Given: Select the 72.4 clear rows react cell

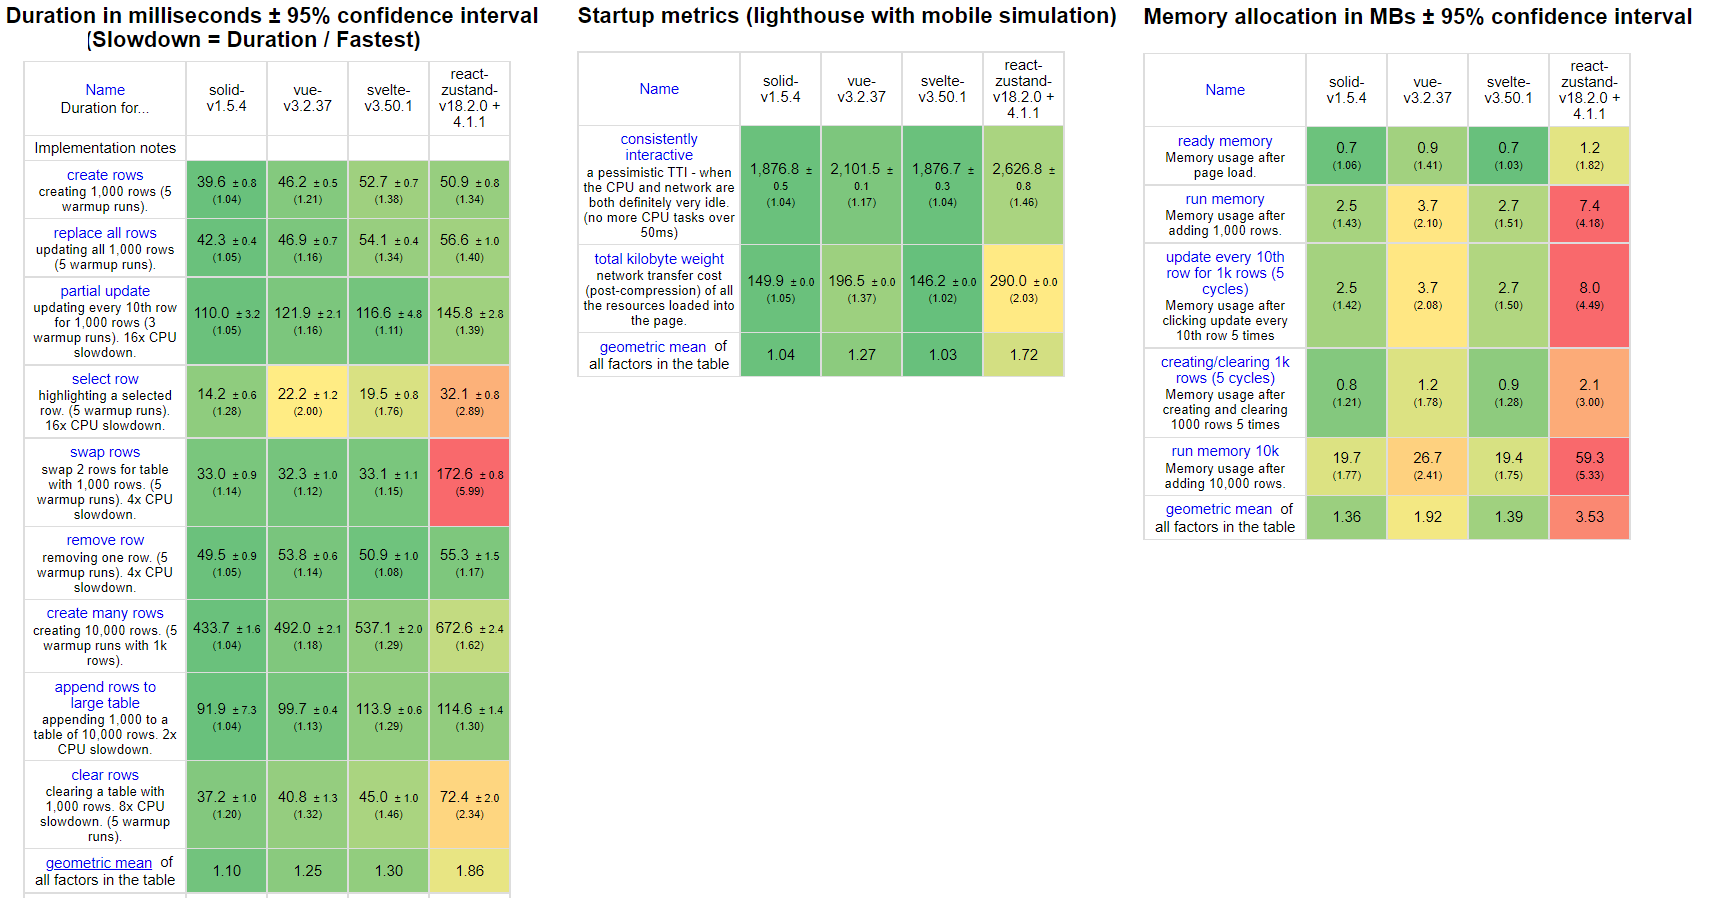Looking at the screenshot, I should click(x=470, y=805).
